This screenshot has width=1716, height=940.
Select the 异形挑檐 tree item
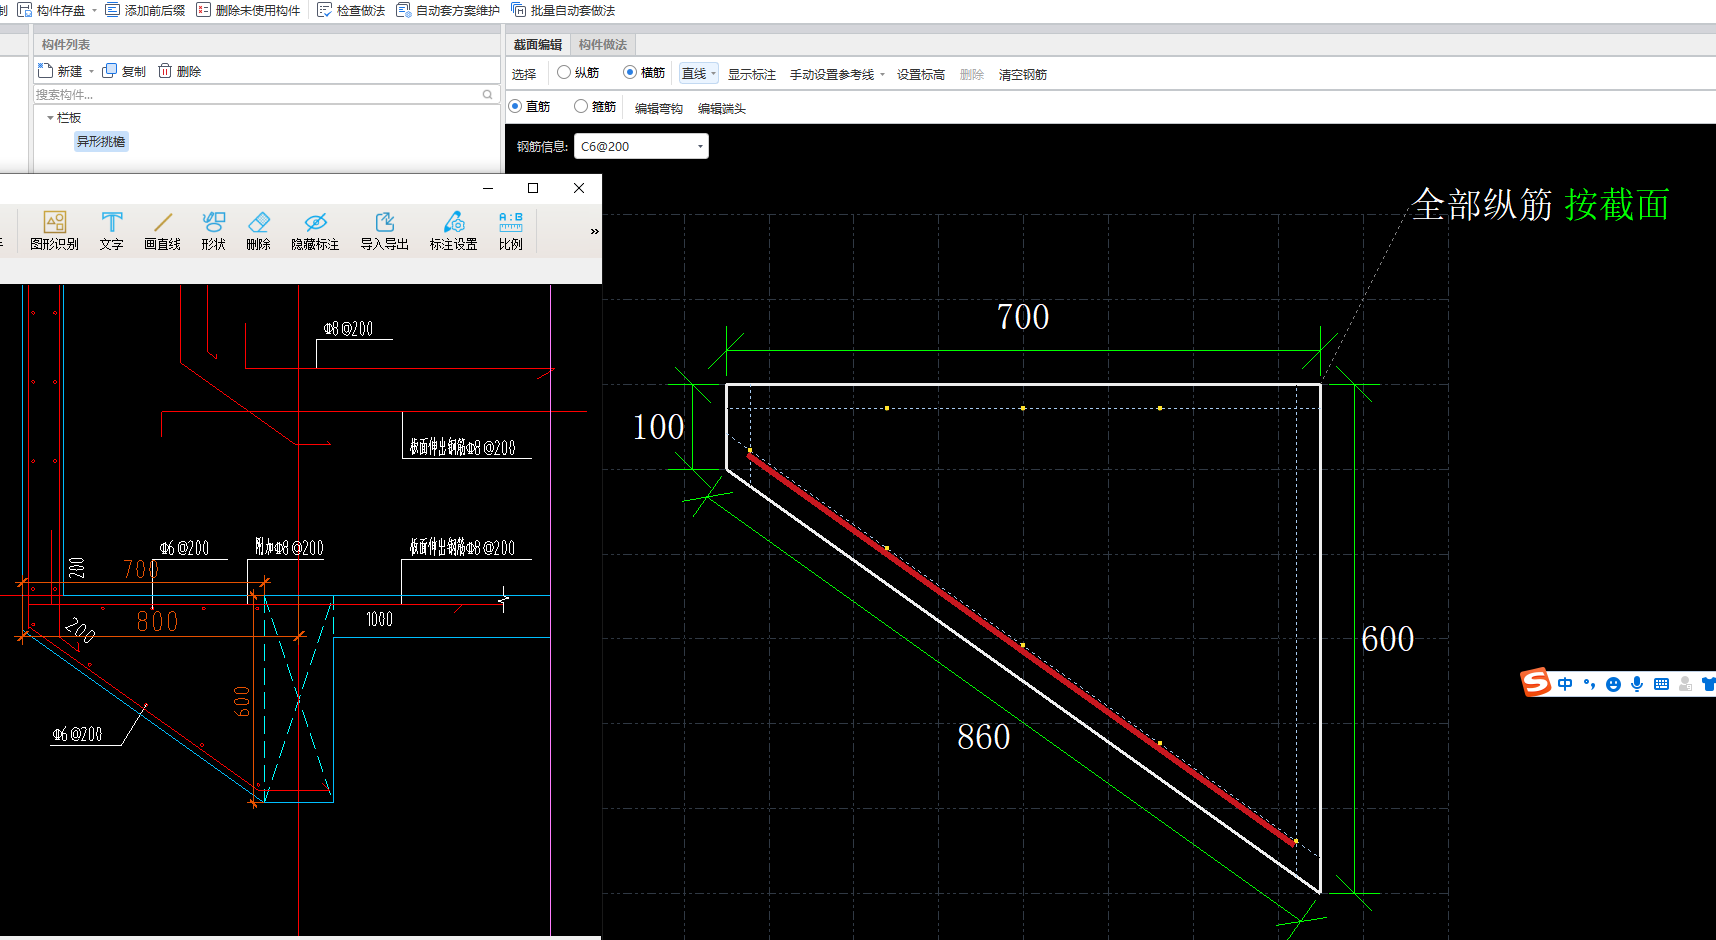[x=101, y=142]
